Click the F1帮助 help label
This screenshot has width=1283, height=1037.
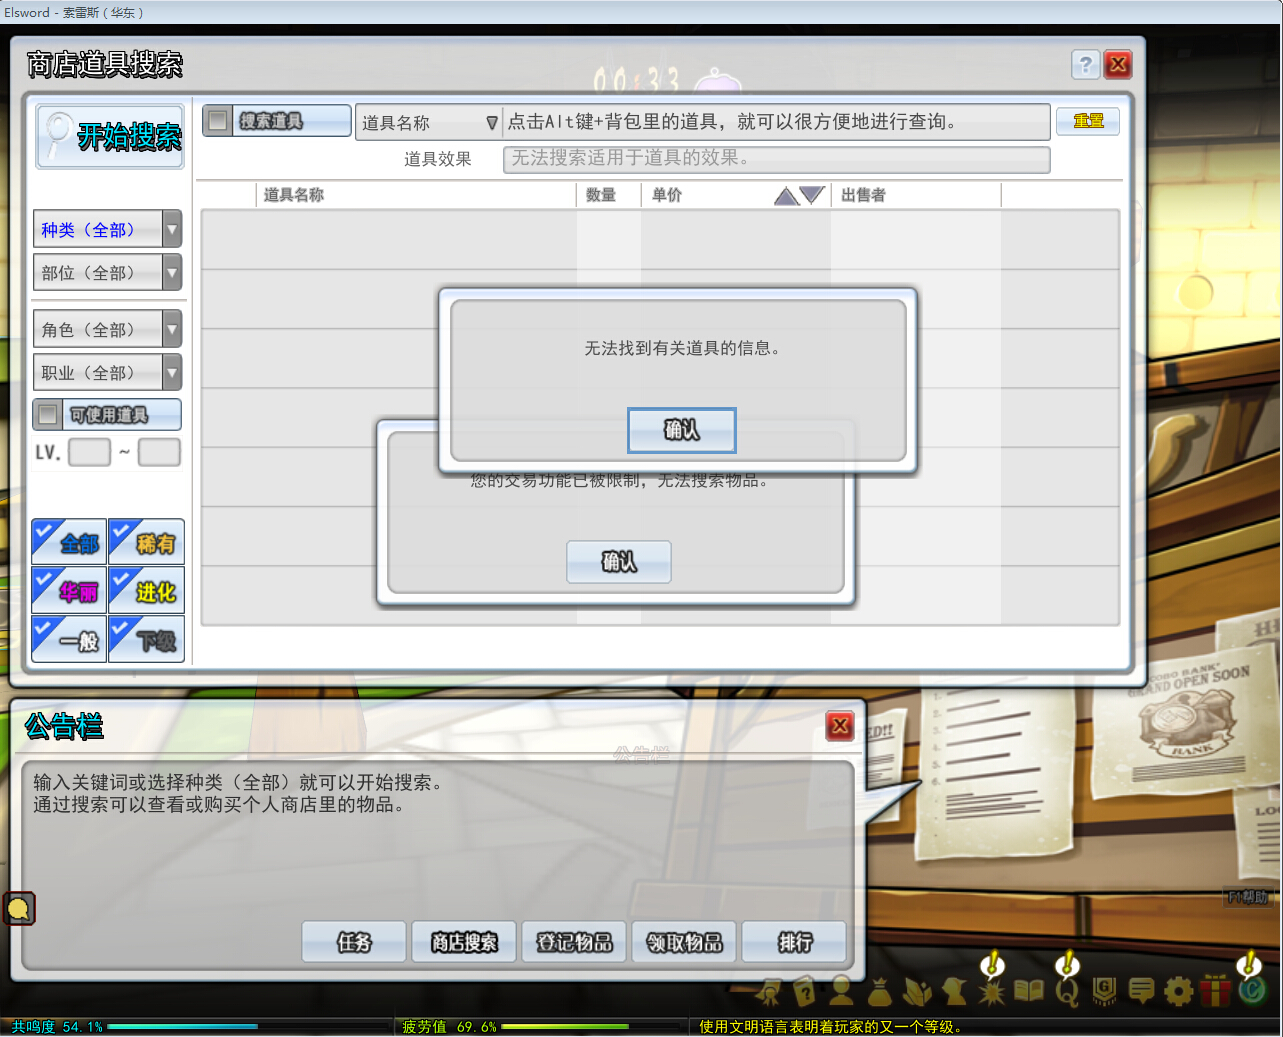tap(1247, 897)
